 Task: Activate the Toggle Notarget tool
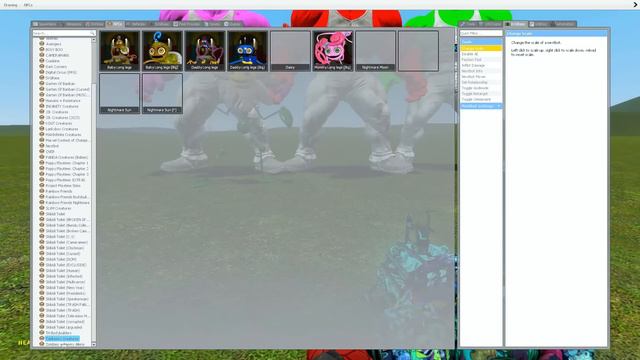pos(481,94)
